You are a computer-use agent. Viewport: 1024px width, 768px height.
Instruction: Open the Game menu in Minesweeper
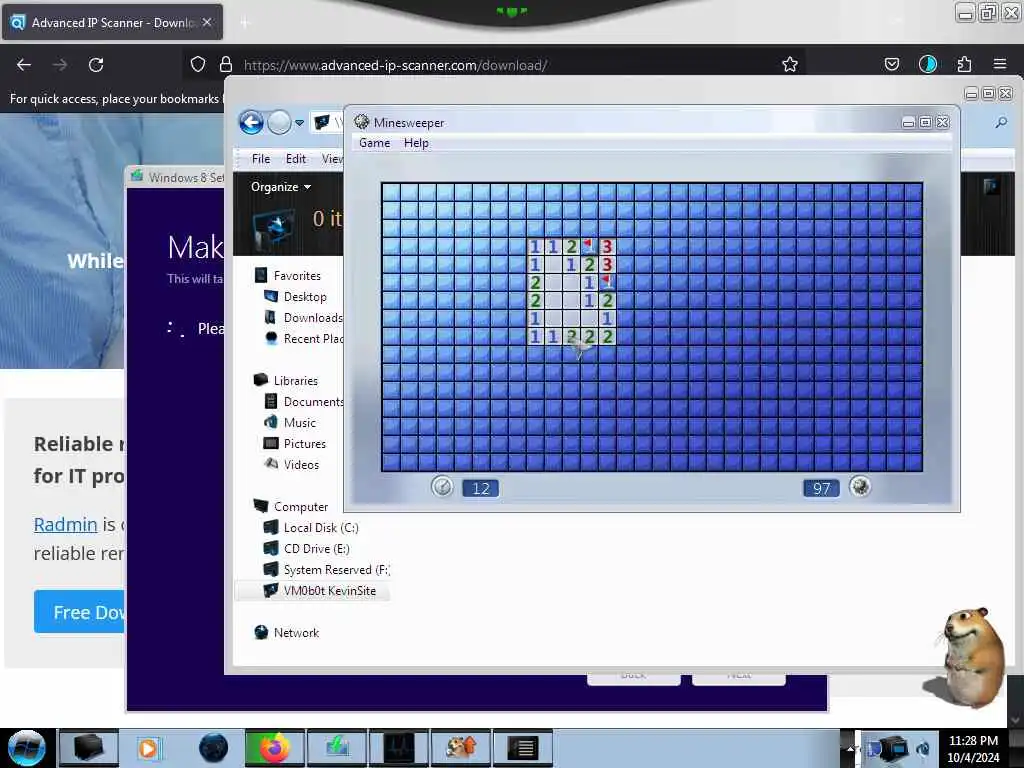[374, 143]
